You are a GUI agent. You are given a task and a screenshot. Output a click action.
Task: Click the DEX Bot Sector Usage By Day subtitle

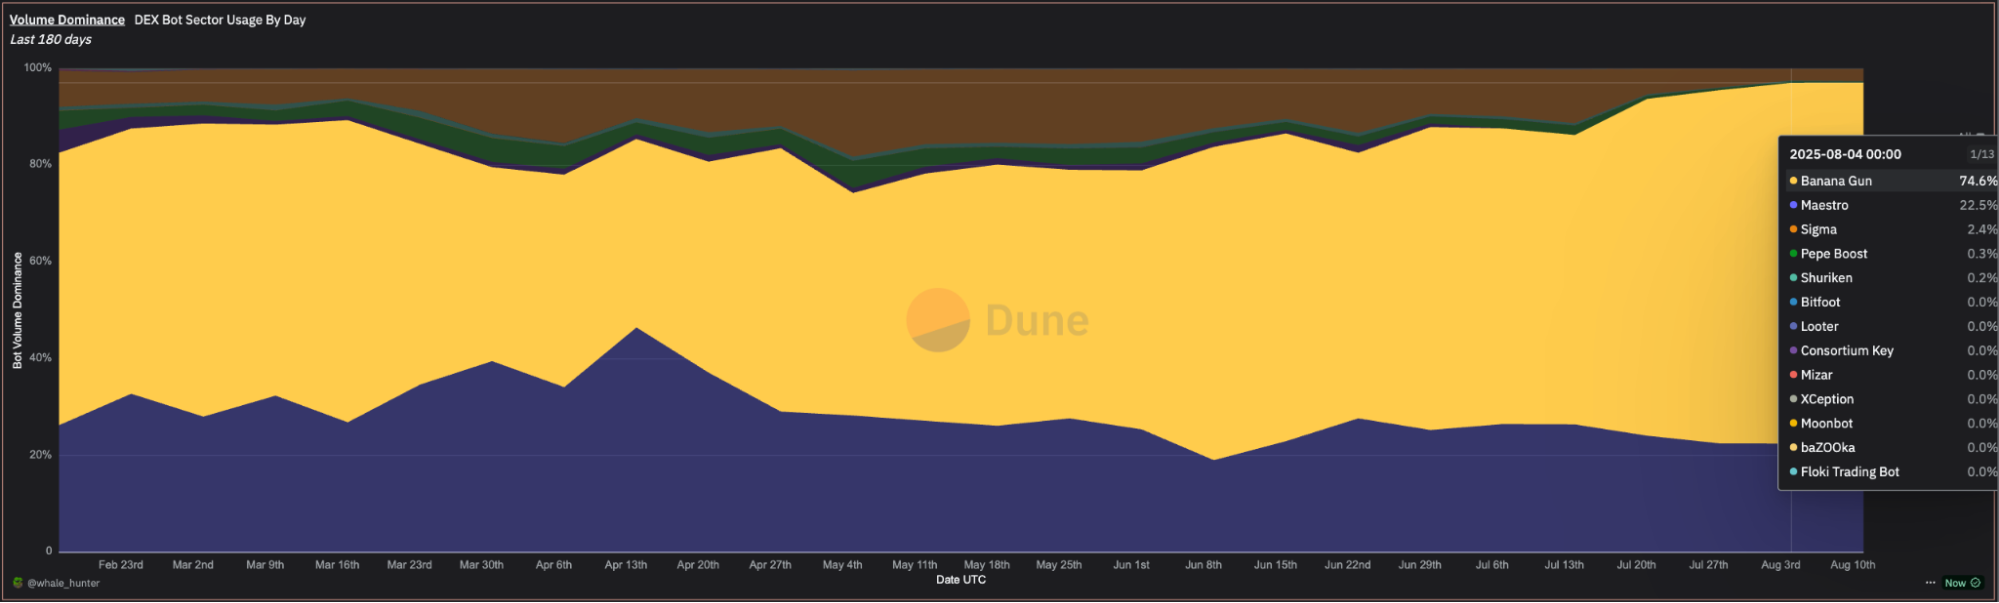pos(220,20)
